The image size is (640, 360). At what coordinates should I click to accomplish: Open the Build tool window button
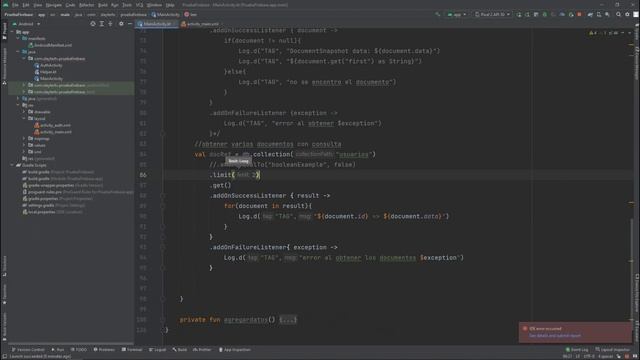tap(180, 350)
